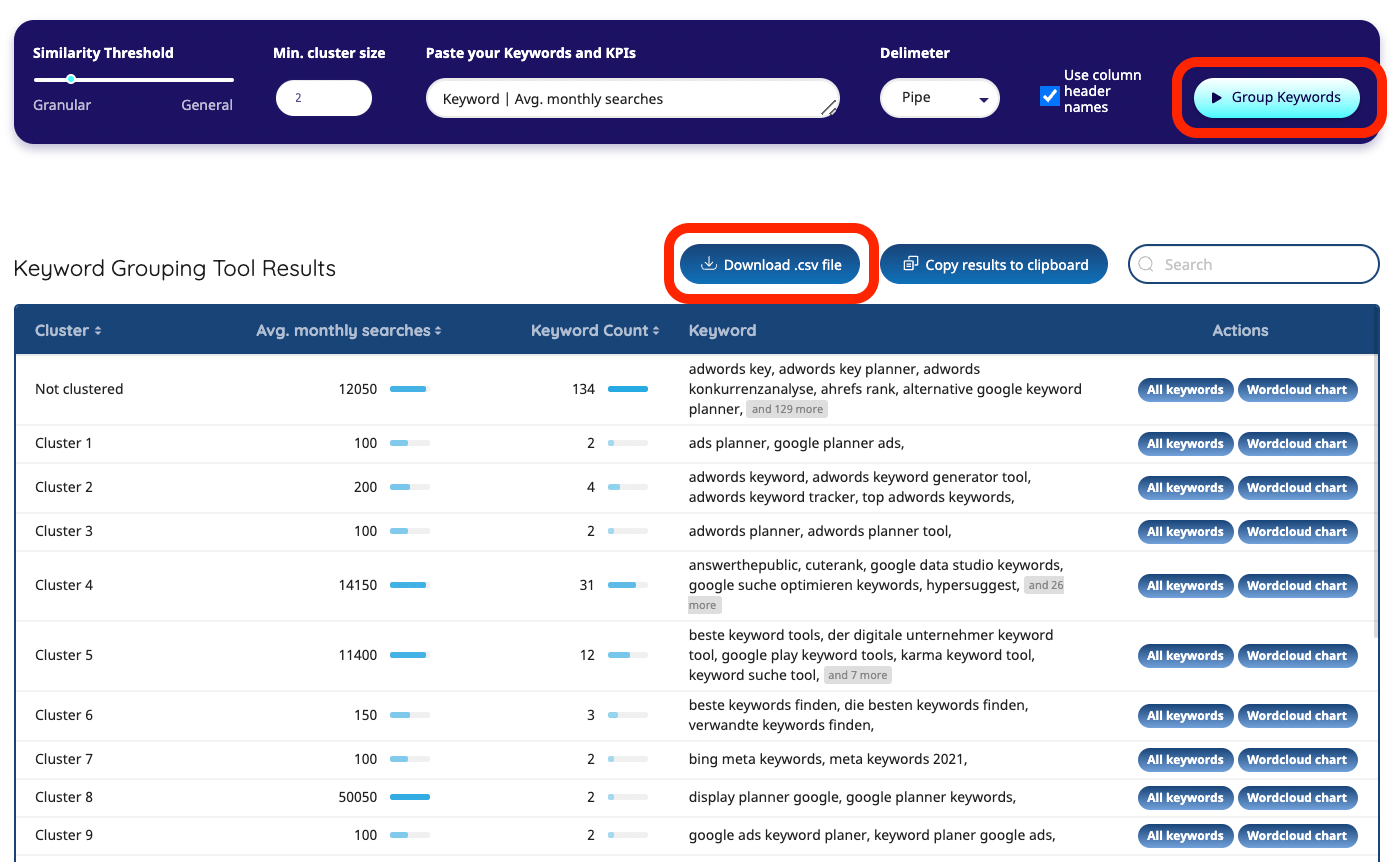Open Wordcloud chart for Cluster 6
1400x862 pixels.
(1297, 716)
